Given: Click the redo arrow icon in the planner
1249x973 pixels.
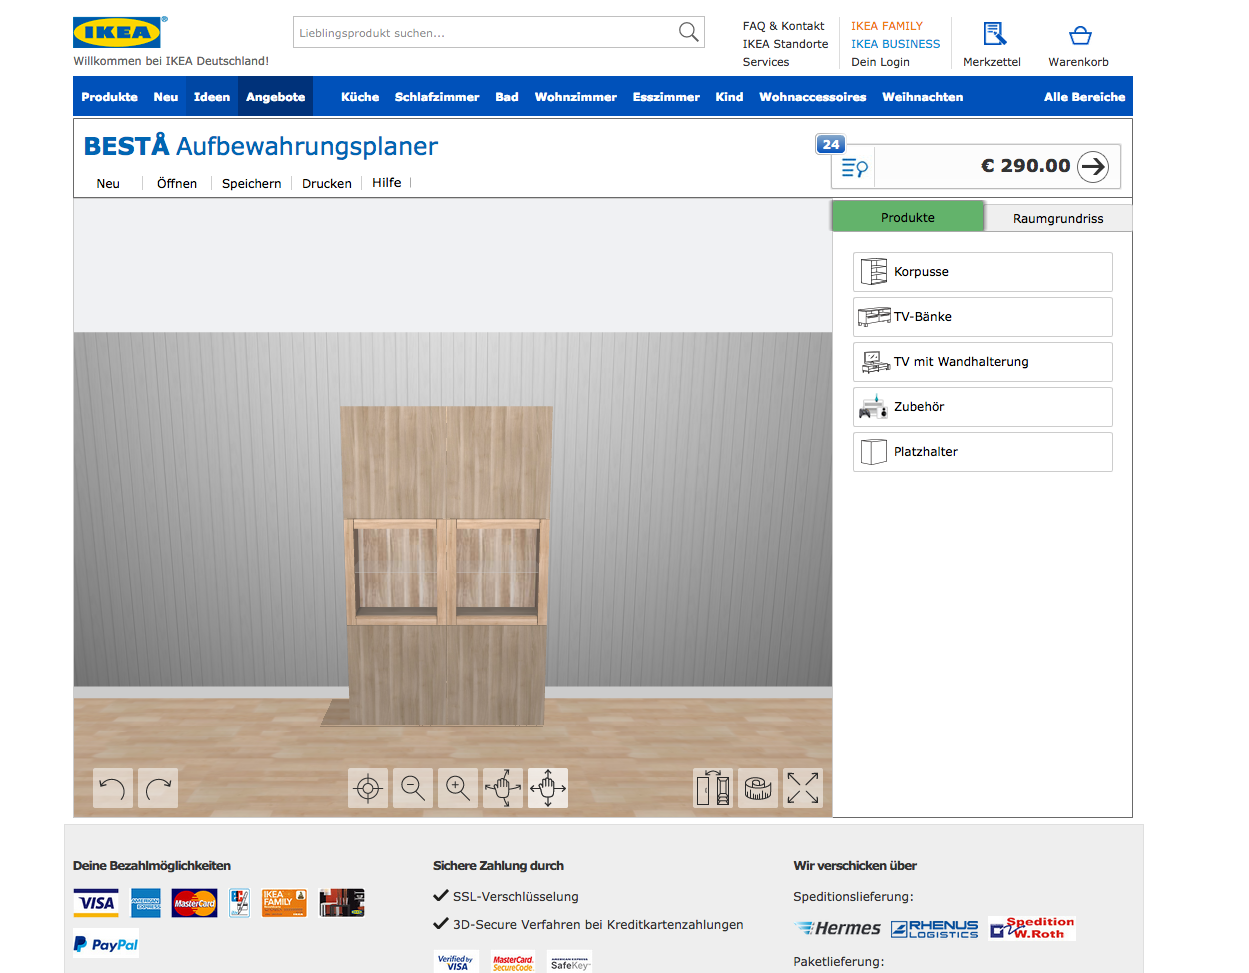Looking at the screenshot, I should click(158, 788).
